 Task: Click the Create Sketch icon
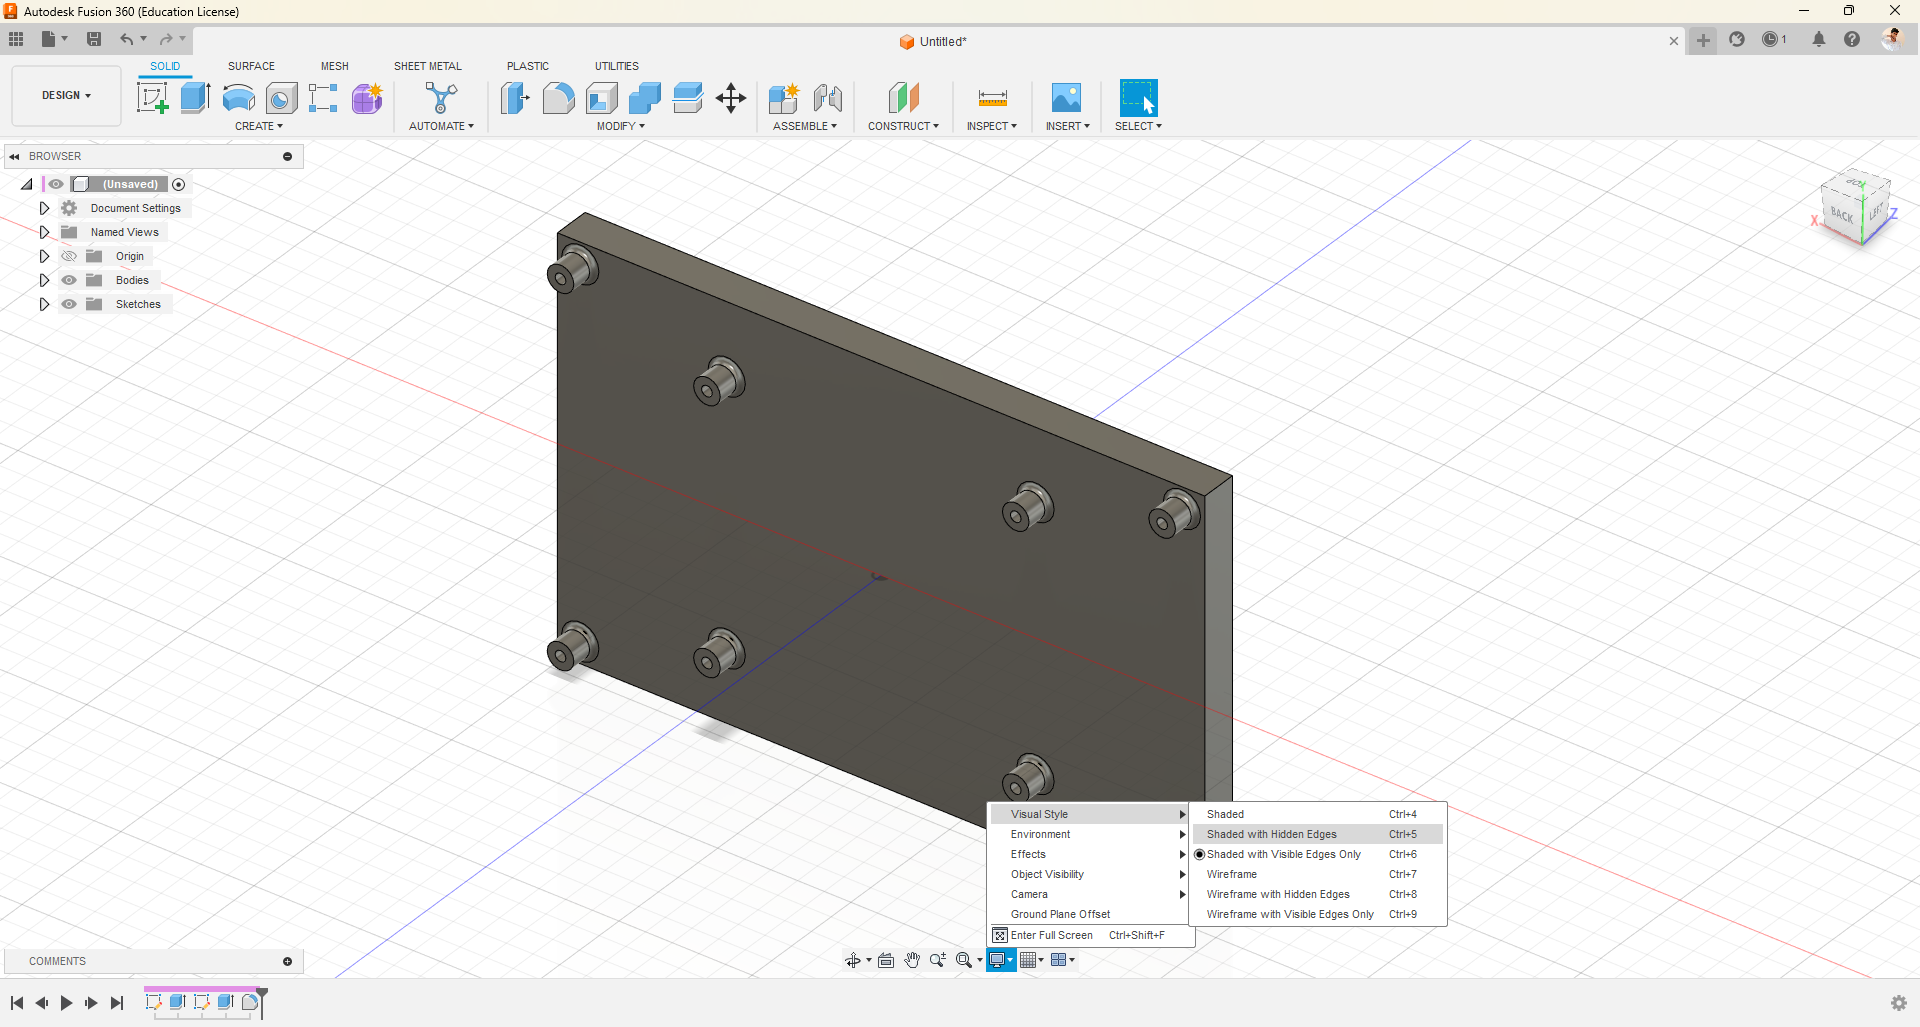pyautogui.click(x=152, y=98)
